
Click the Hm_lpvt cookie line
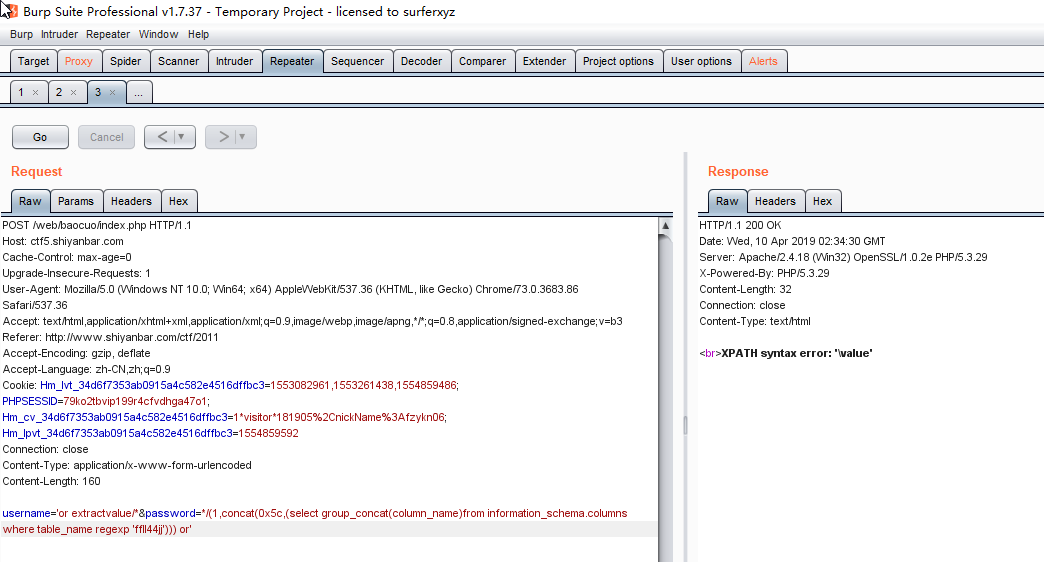[150, 433]
